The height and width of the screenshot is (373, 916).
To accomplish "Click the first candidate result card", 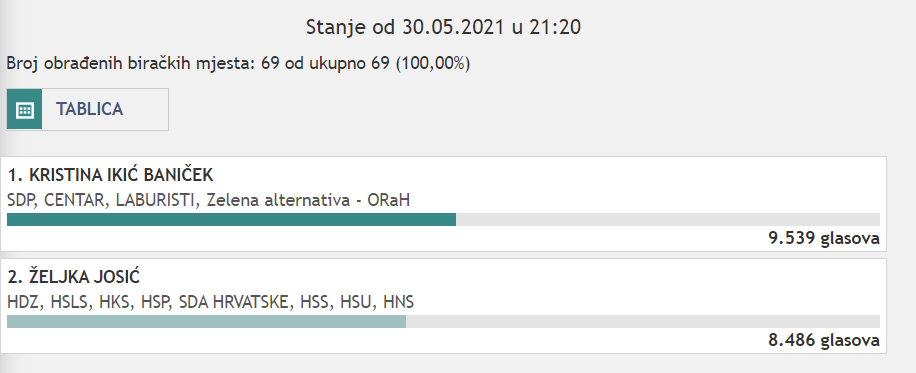I will (x=443, y=204).
